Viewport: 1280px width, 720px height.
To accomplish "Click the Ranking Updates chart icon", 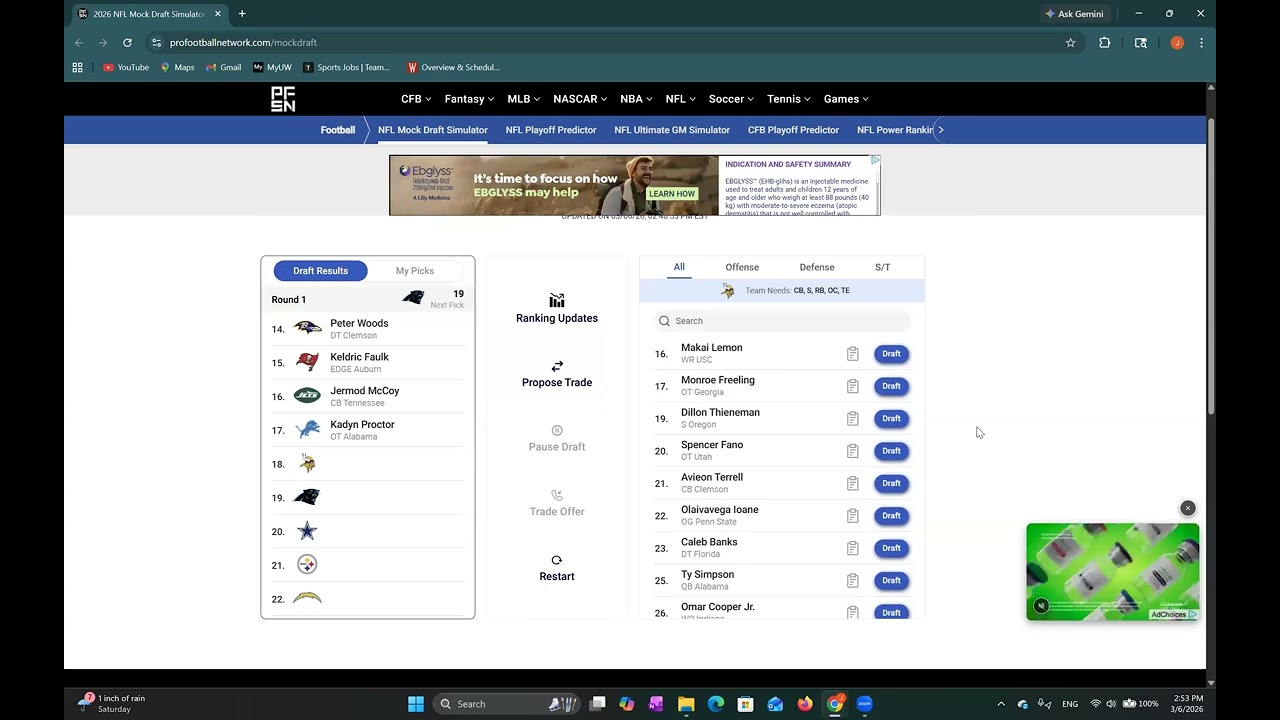I will [x=557, y=301].
